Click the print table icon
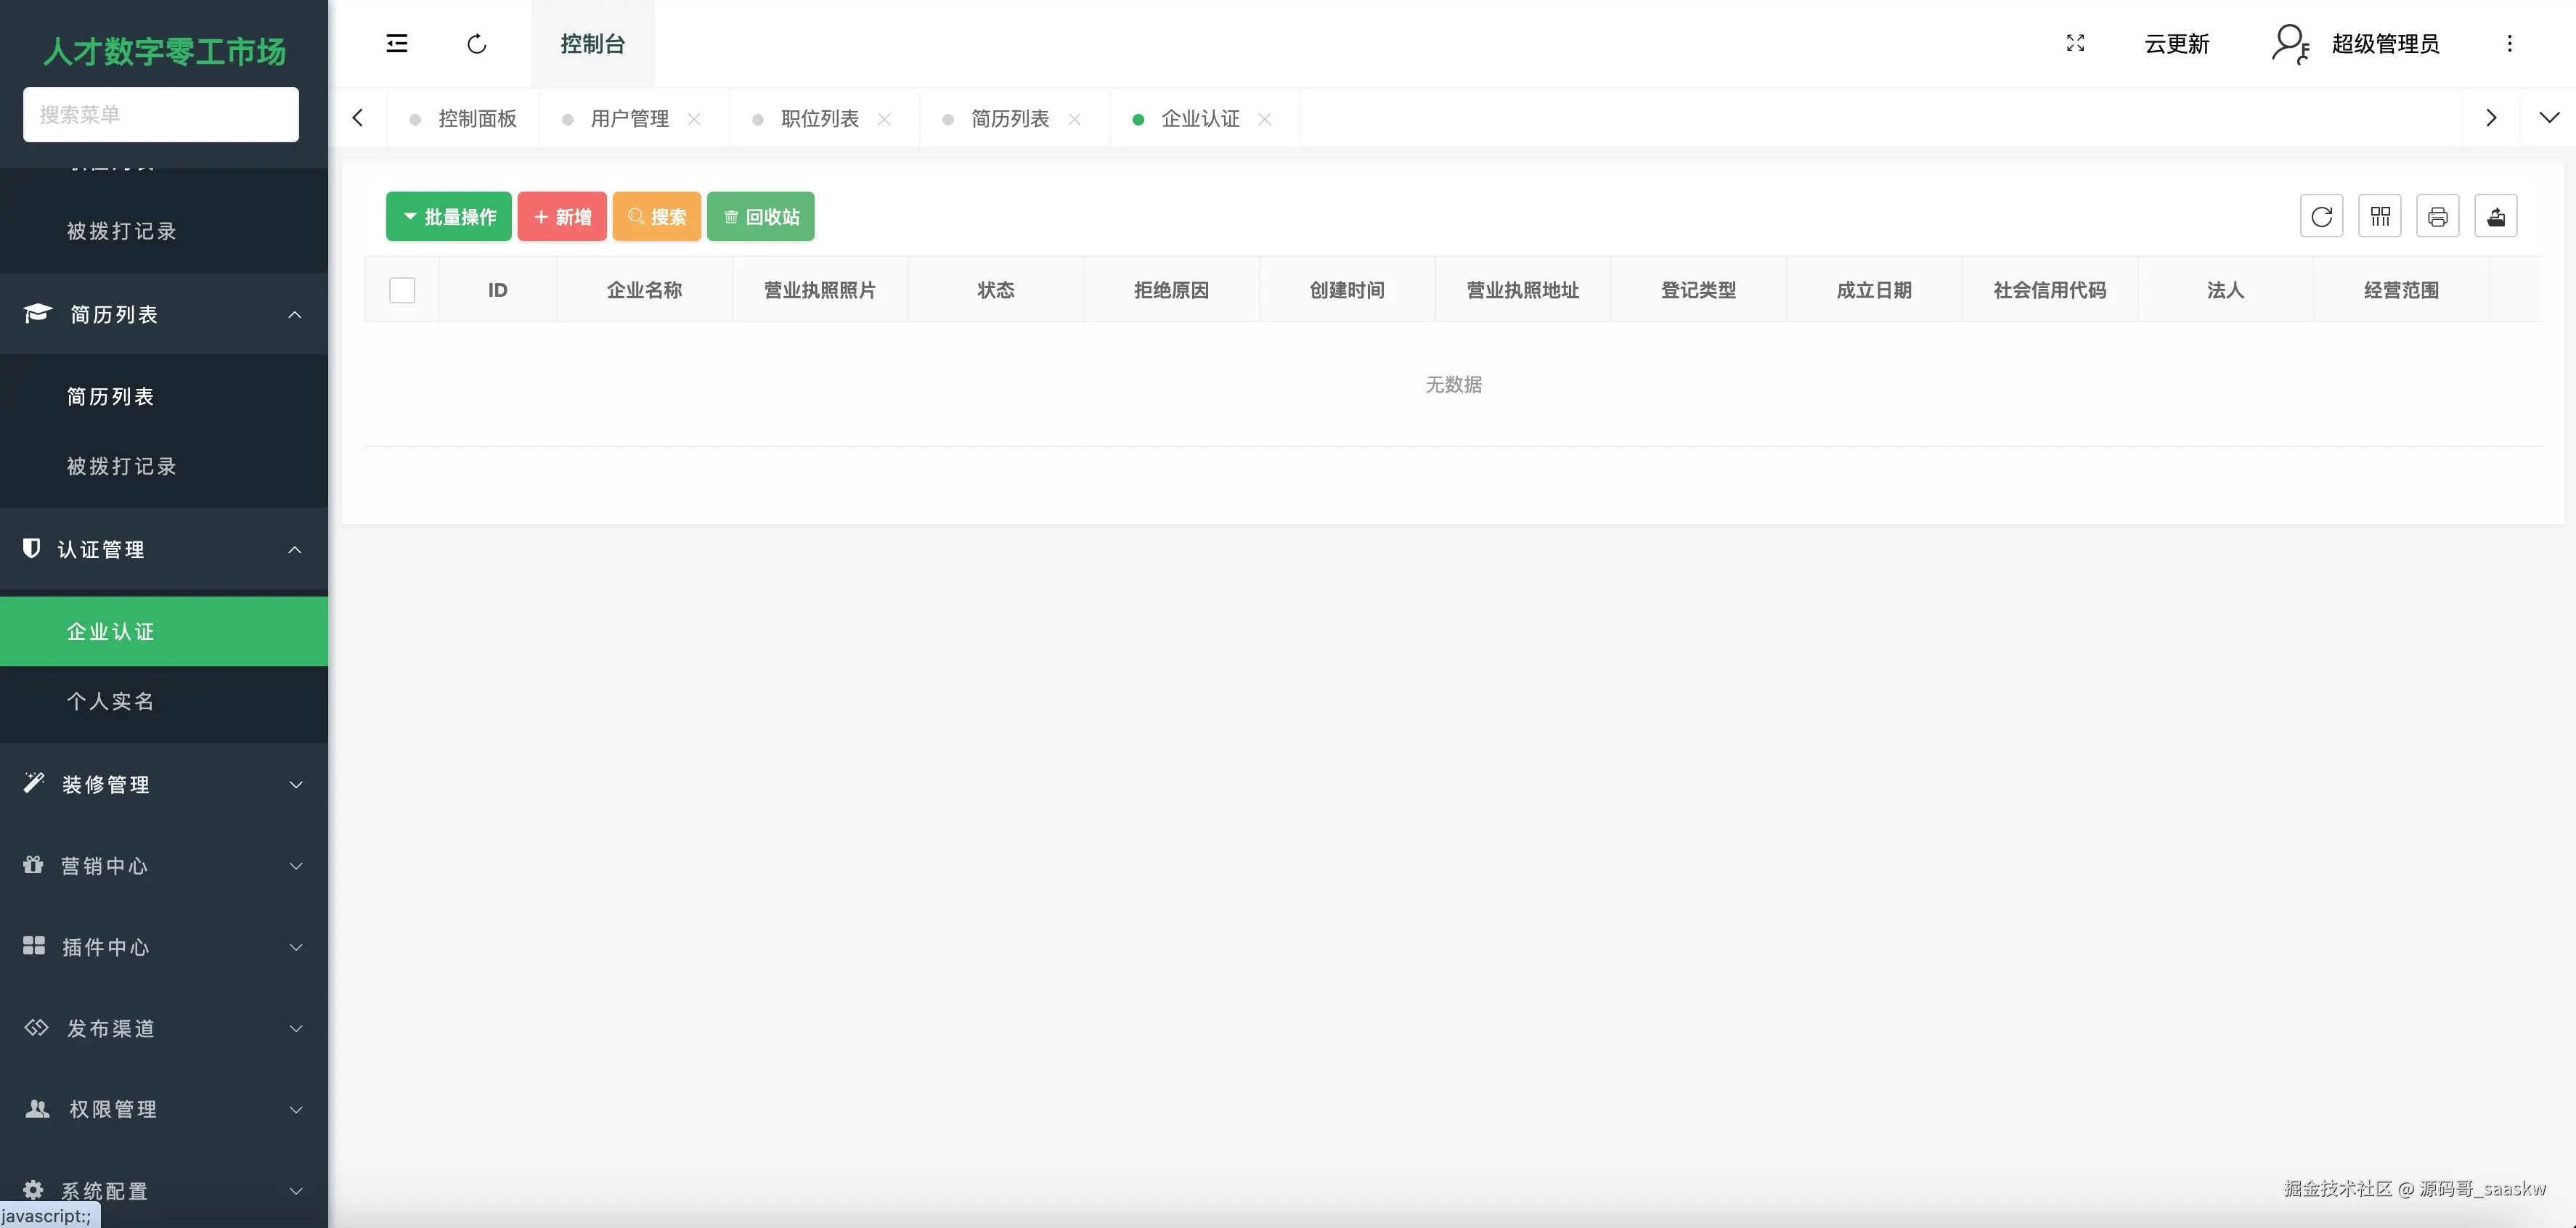Image resolution: width=2576 pixels, height=1228 pixels. (2437, 216)
